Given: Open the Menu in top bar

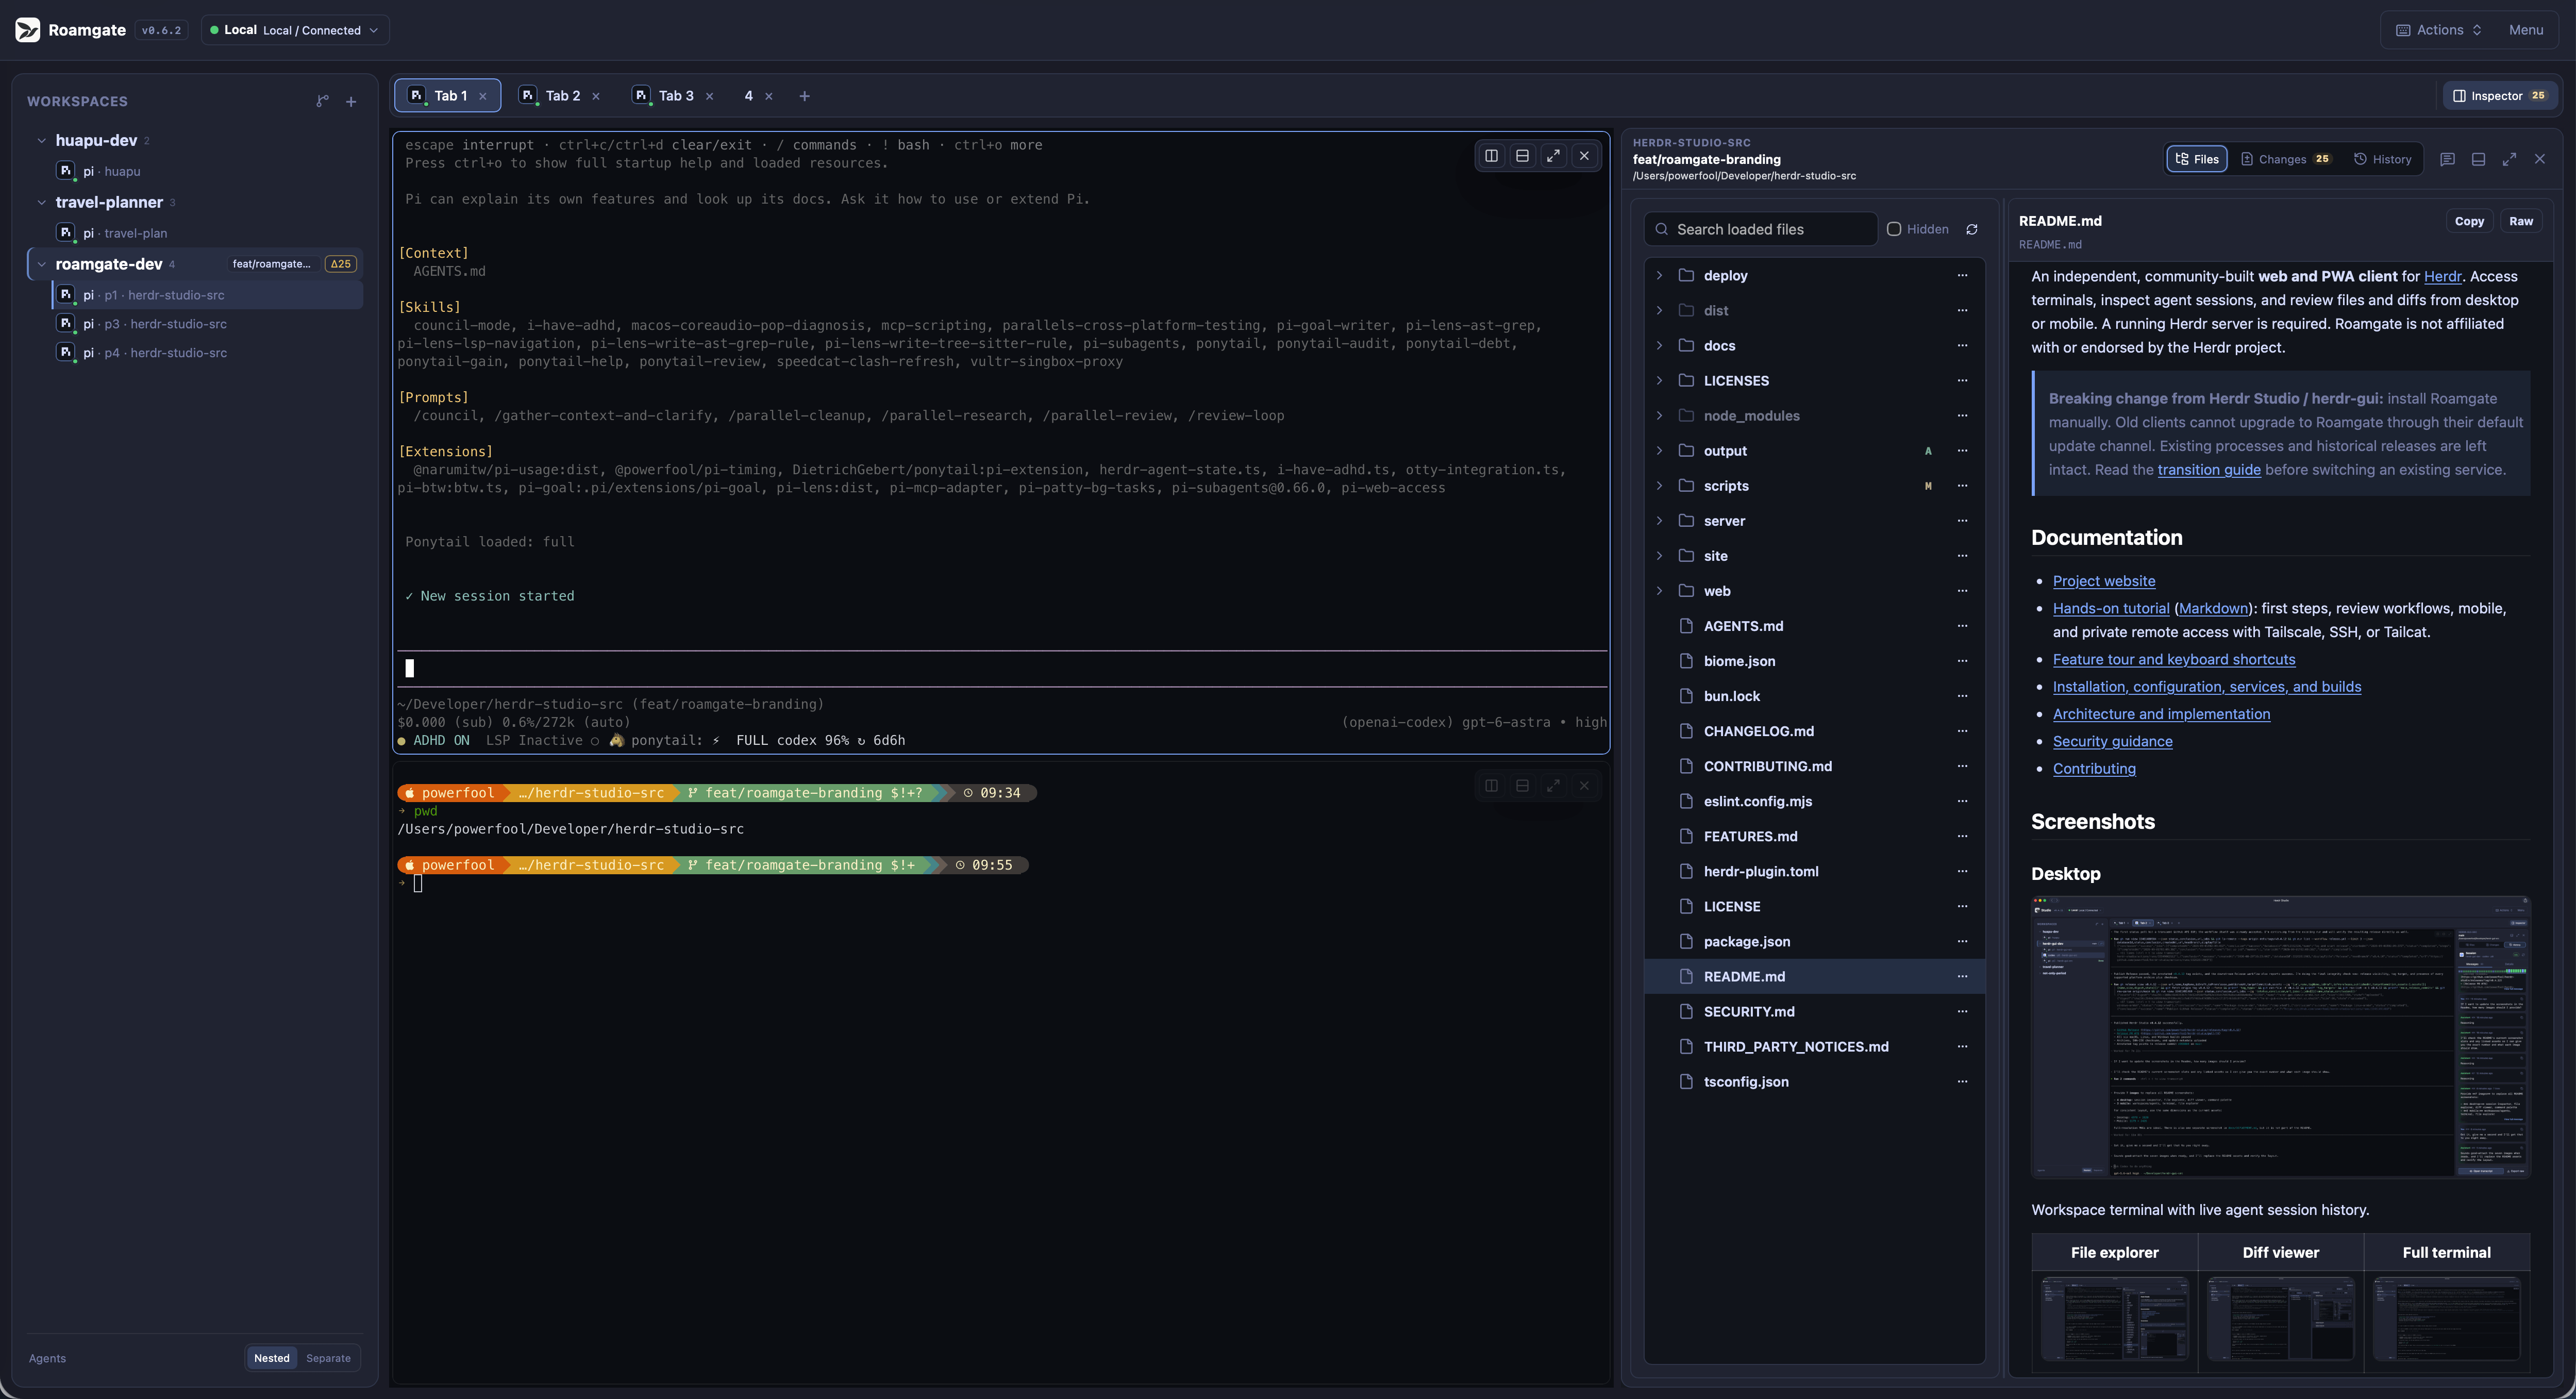Looking at the screenshot, I should (x=2526, y=30).
